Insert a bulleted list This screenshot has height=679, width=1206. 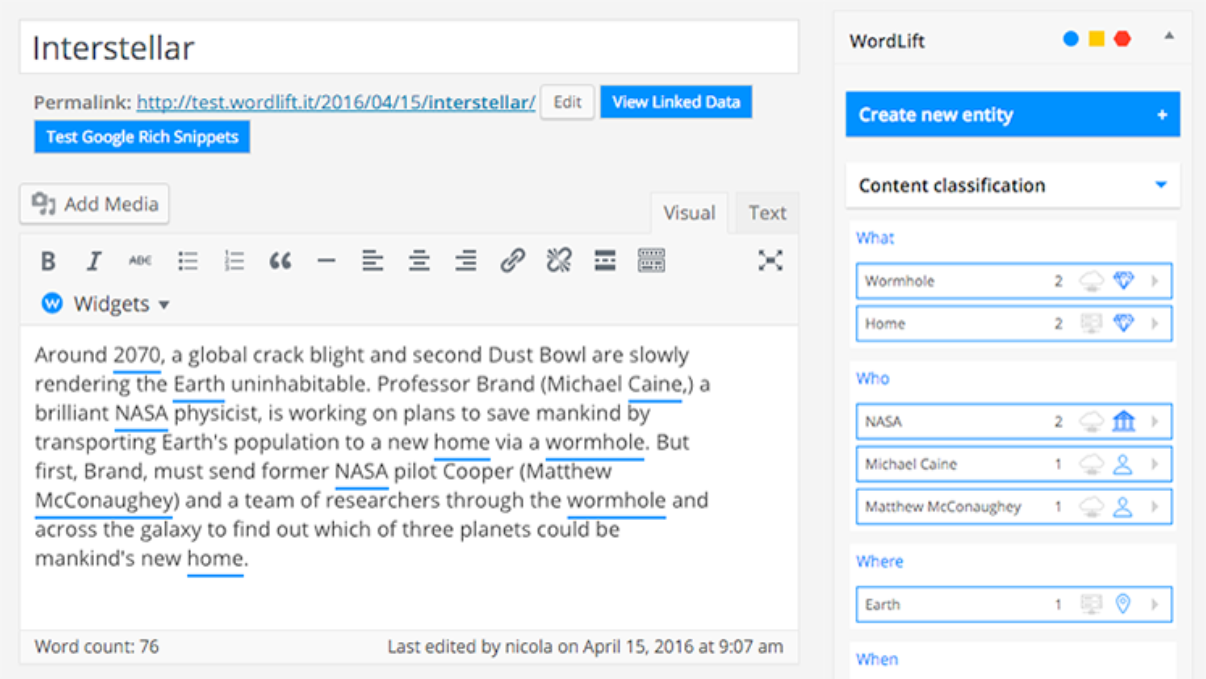pos(187,261)
